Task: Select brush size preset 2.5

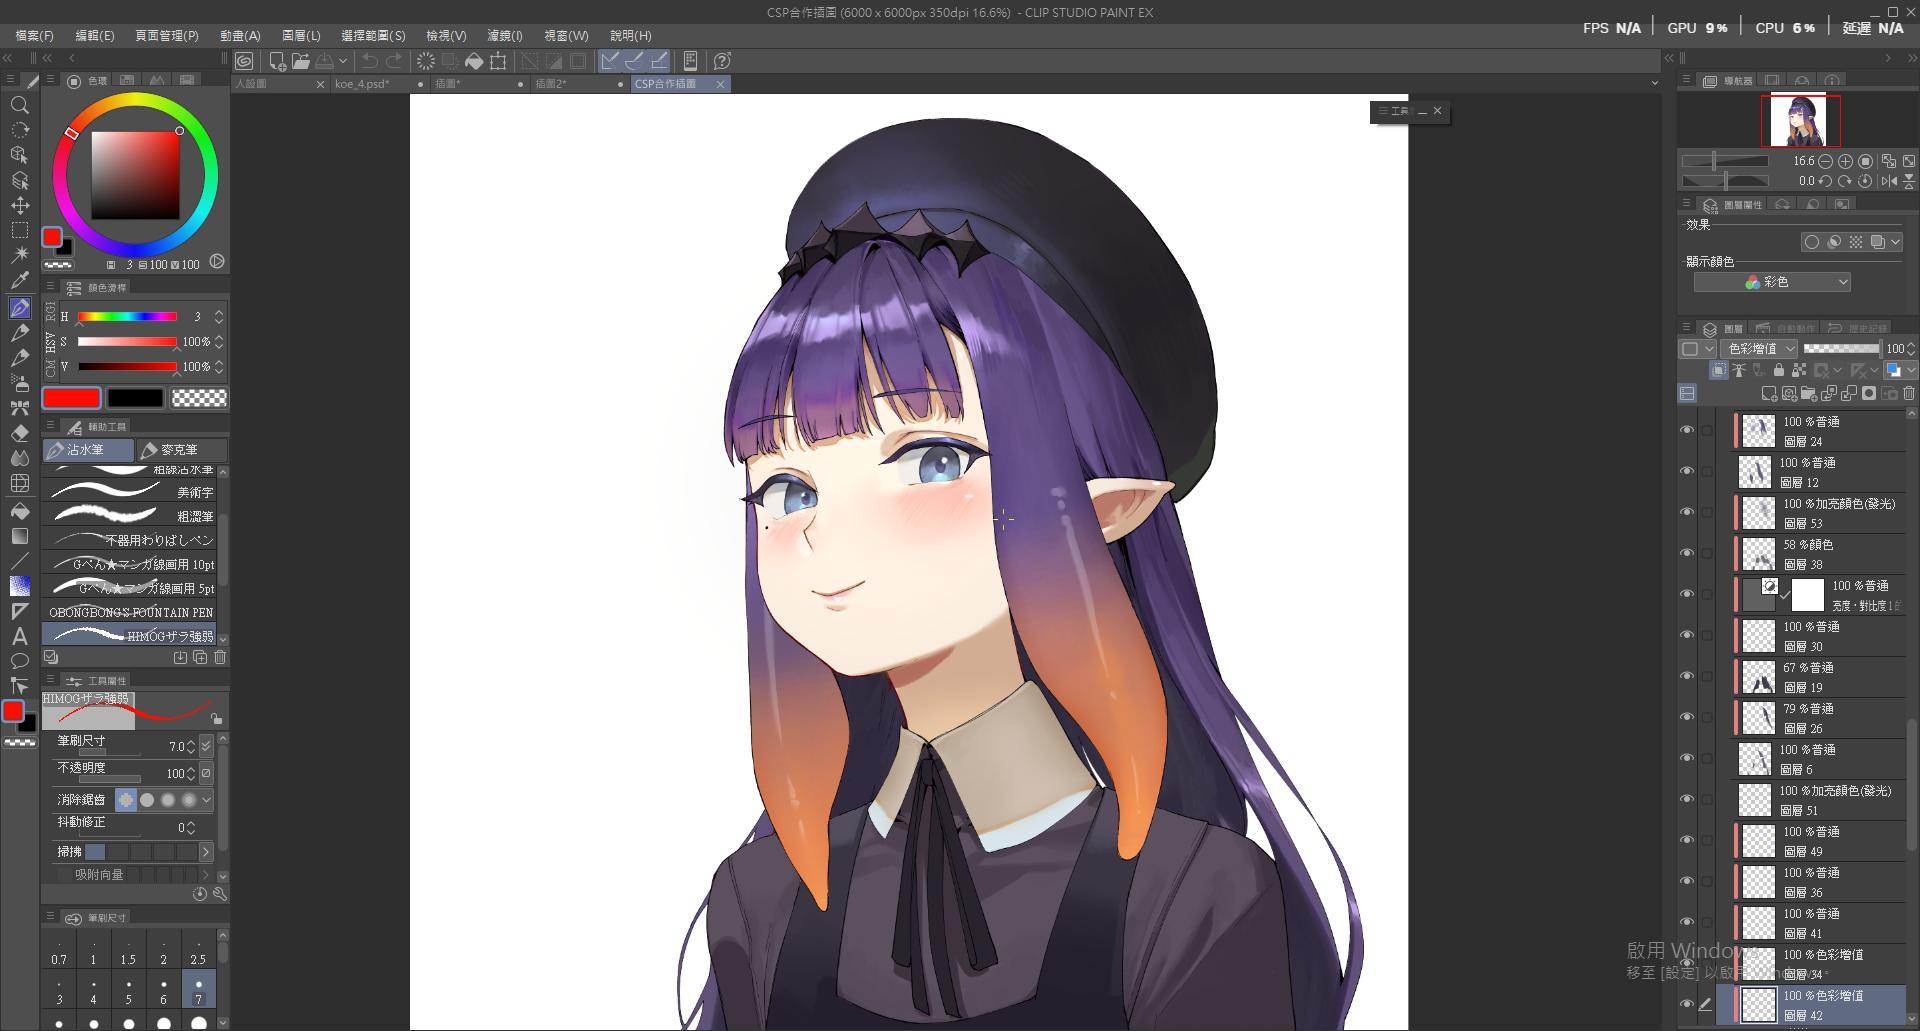Action: pyautogui.click(x=198, y=951)
